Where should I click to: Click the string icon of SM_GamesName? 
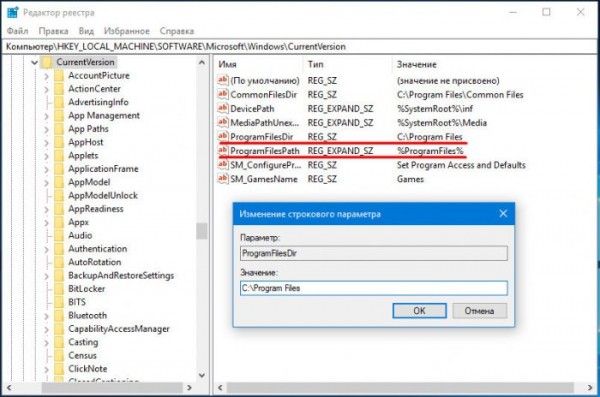[223, 179]
